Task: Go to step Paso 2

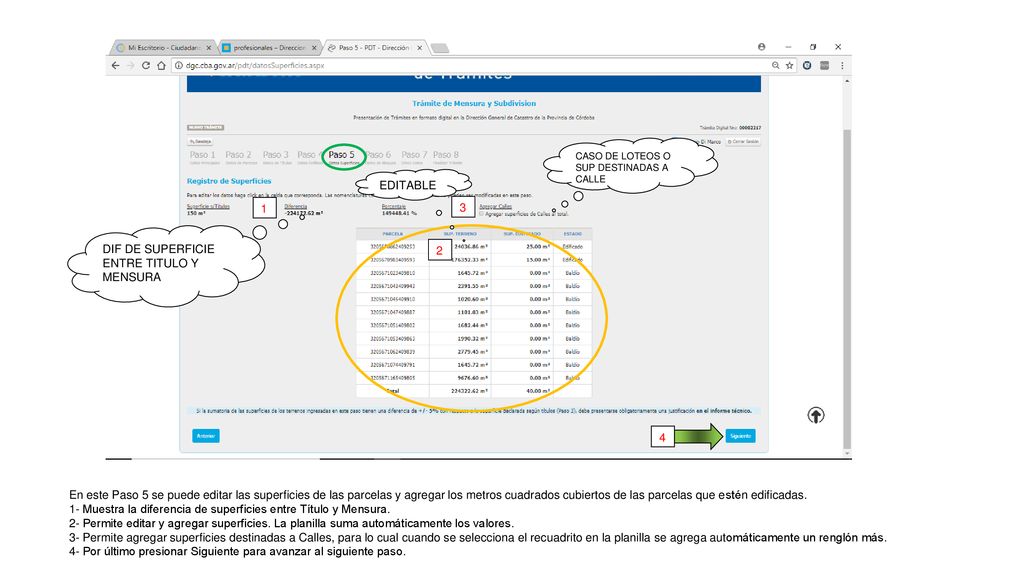Action: pyautogui.click(x=238, y=156)
